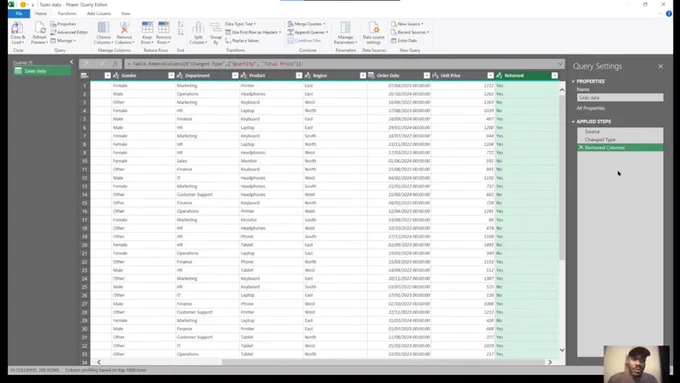The height and width of the screenshot is (383, 680).
Task: Click the Split Column icon
Action: [x=198, y=28]
